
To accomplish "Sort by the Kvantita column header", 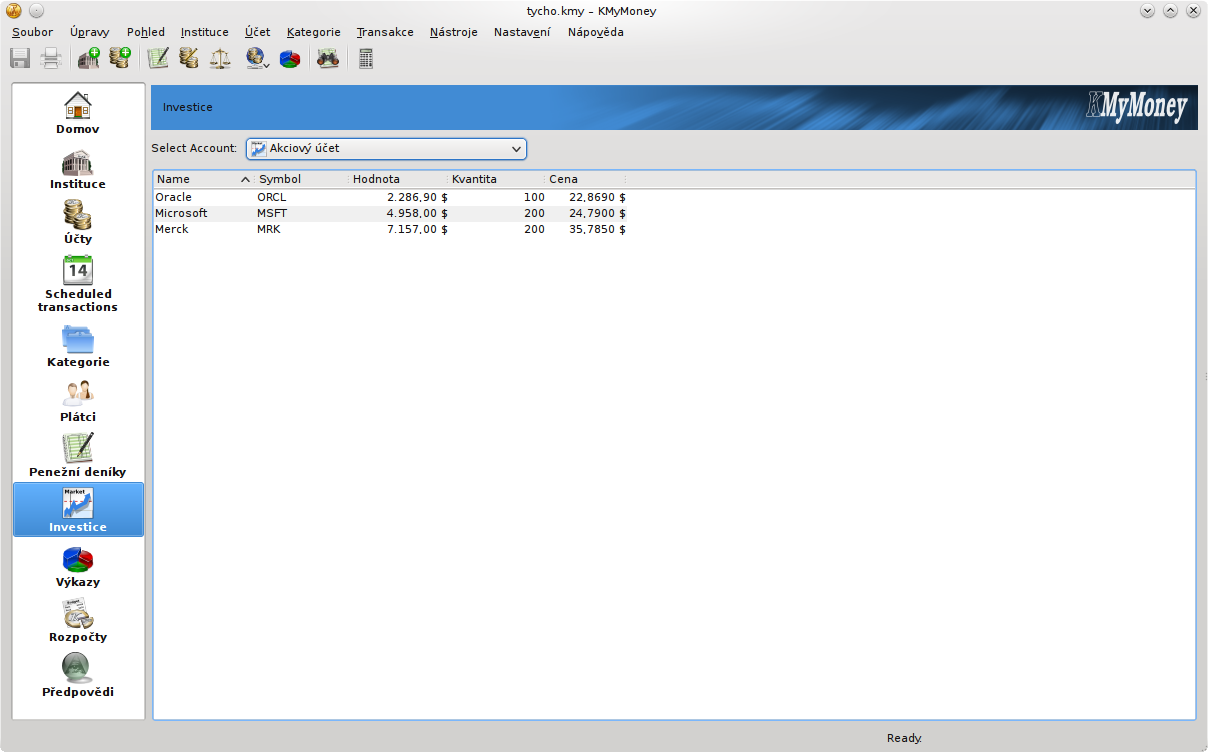I will [497, 179].
